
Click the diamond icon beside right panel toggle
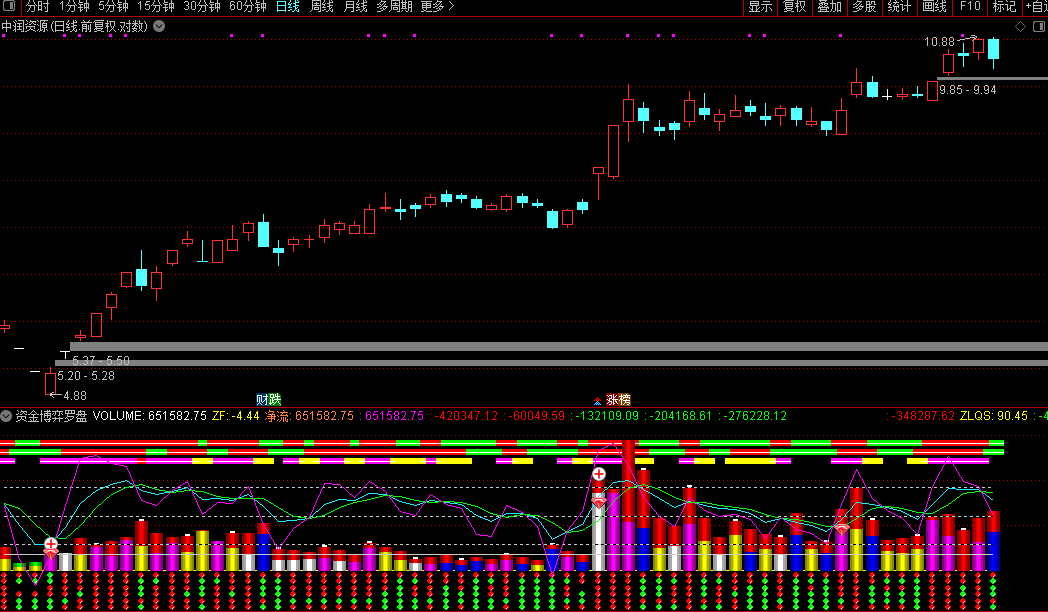point(1020,26)
